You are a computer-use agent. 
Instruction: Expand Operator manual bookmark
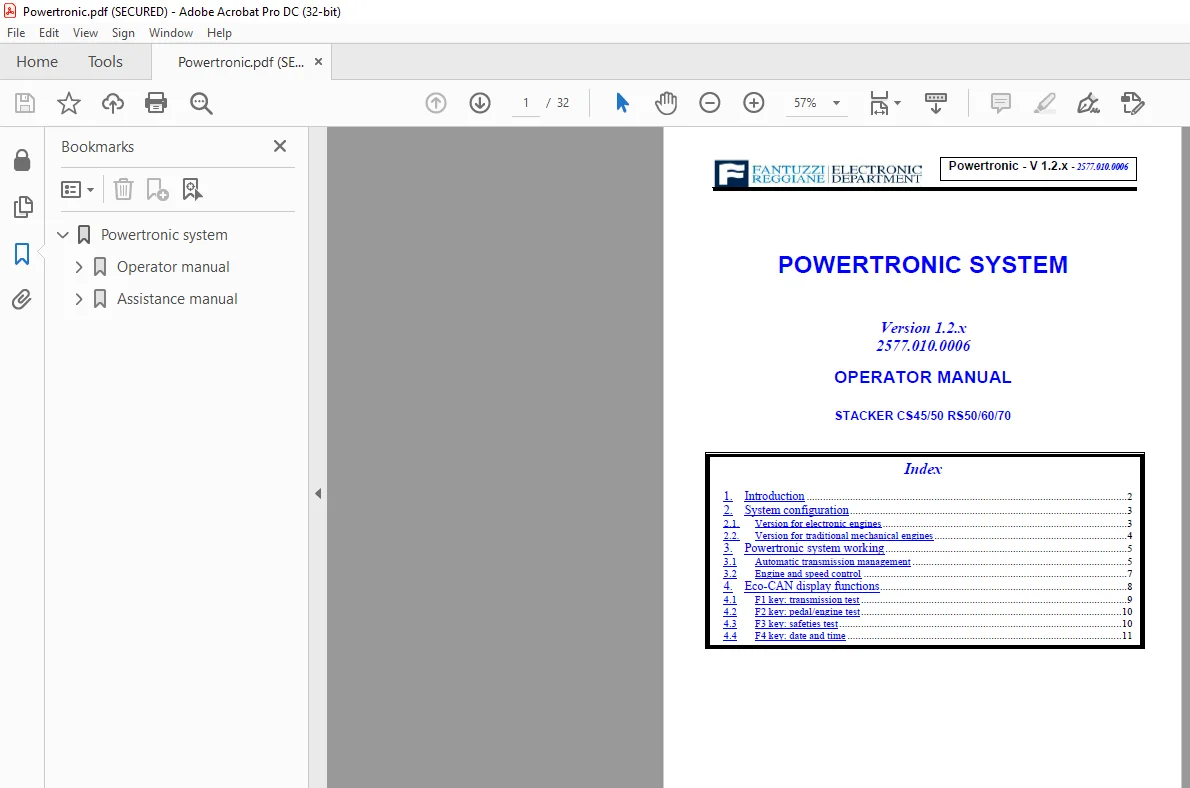pyautogui.click(x=79, y=267)
